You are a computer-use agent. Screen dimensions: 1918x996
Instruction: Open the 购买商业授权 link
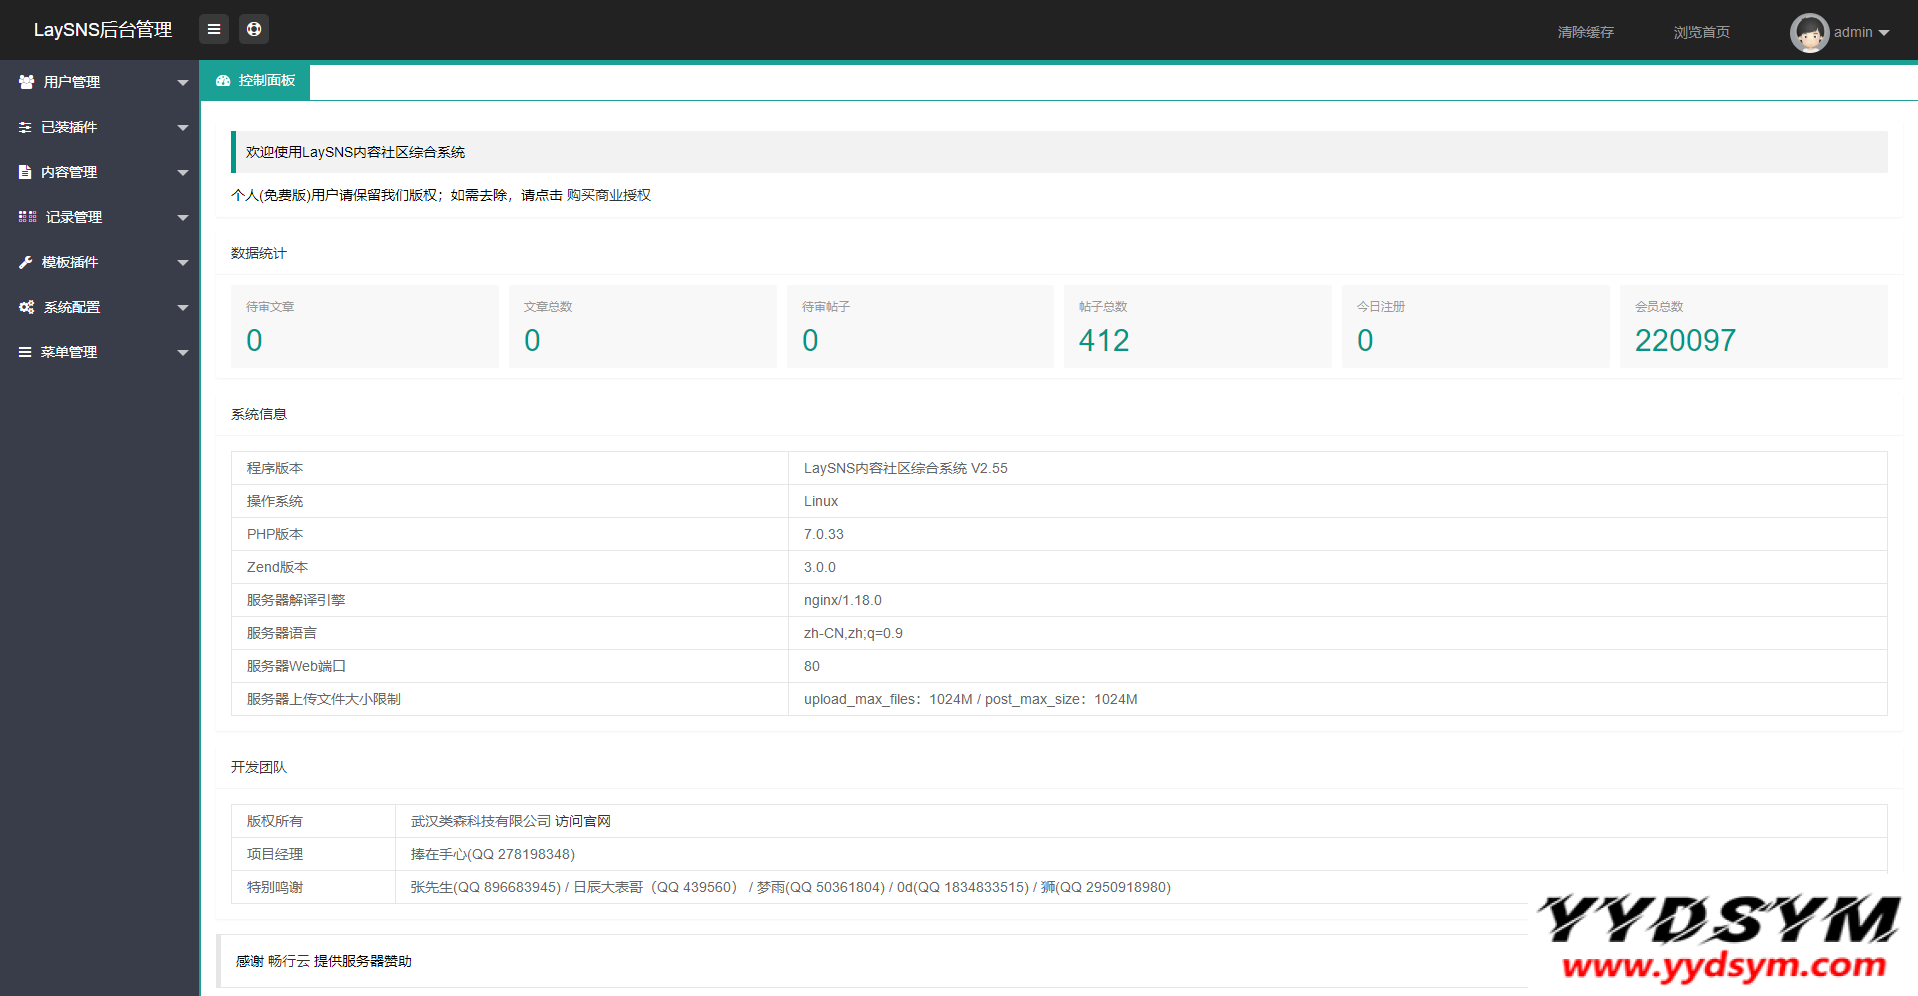[608, 195]
